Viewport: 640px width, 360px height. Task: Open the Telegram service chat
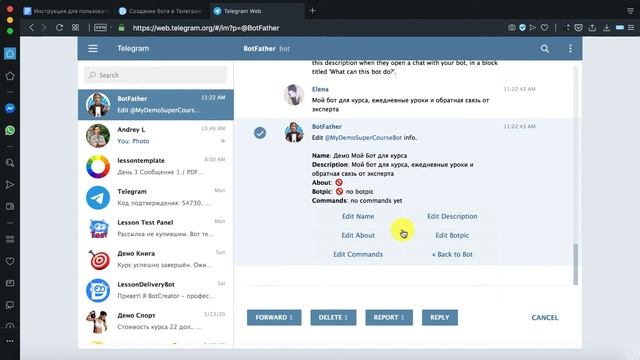click(156, 198)
